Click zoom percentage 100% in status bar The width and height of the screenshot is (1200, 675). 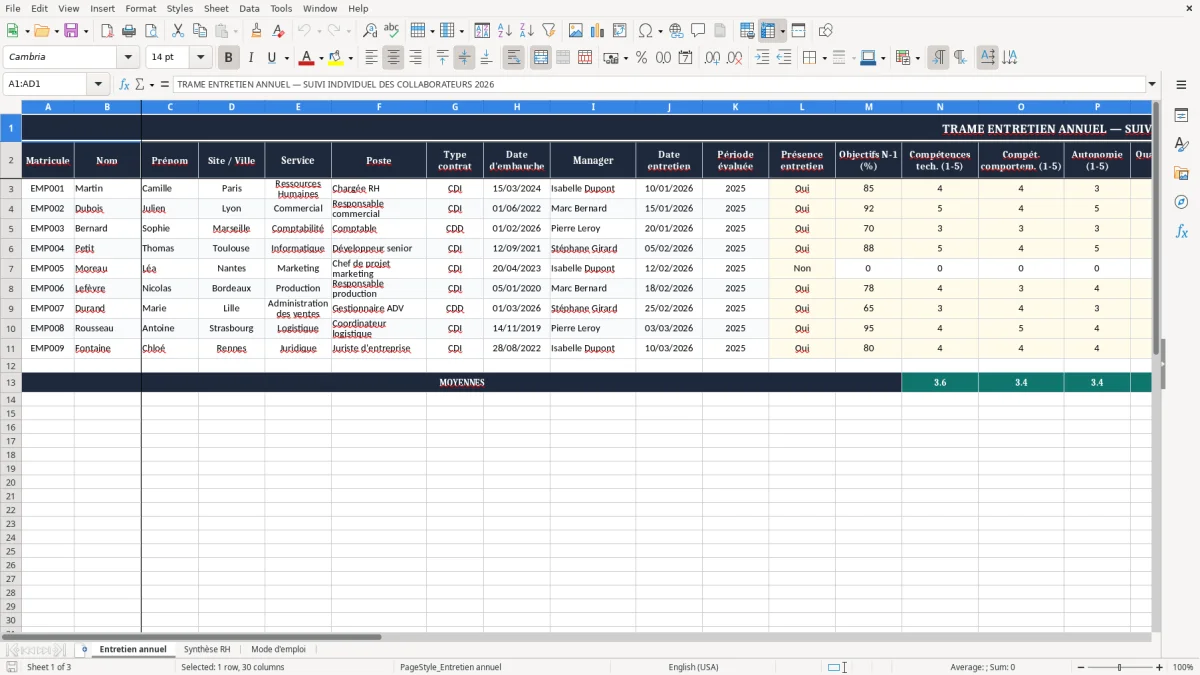(x=1183, y=667)
